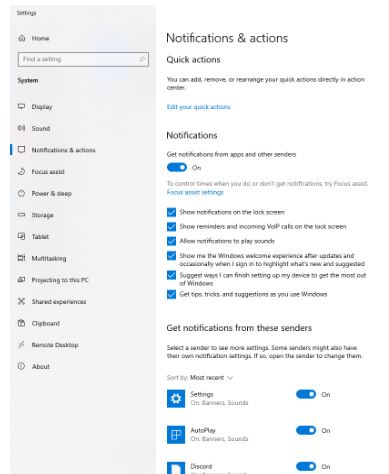This screenshot has width=389, height=474.
Task: Uncheck Show reminders and incoming VoIP calls
Action: (171, 227)
